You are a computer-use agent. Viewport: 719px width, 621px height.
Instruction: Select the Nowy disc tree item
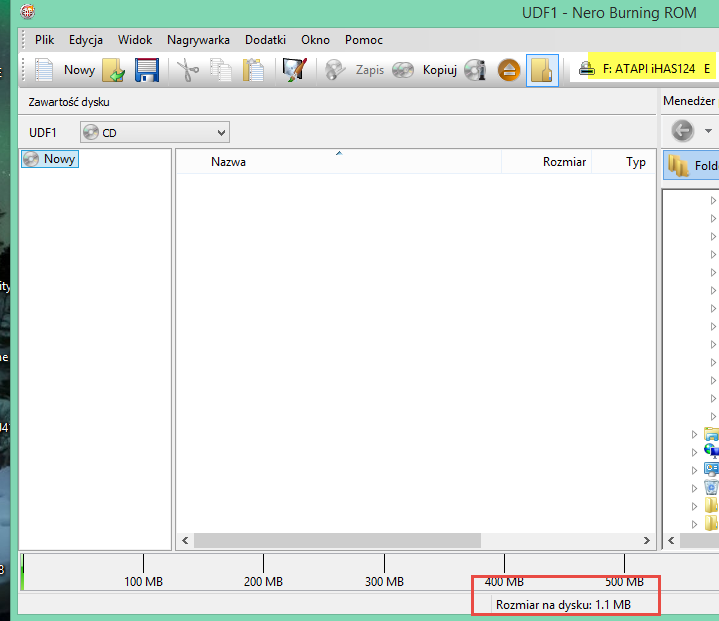point(50,159)
